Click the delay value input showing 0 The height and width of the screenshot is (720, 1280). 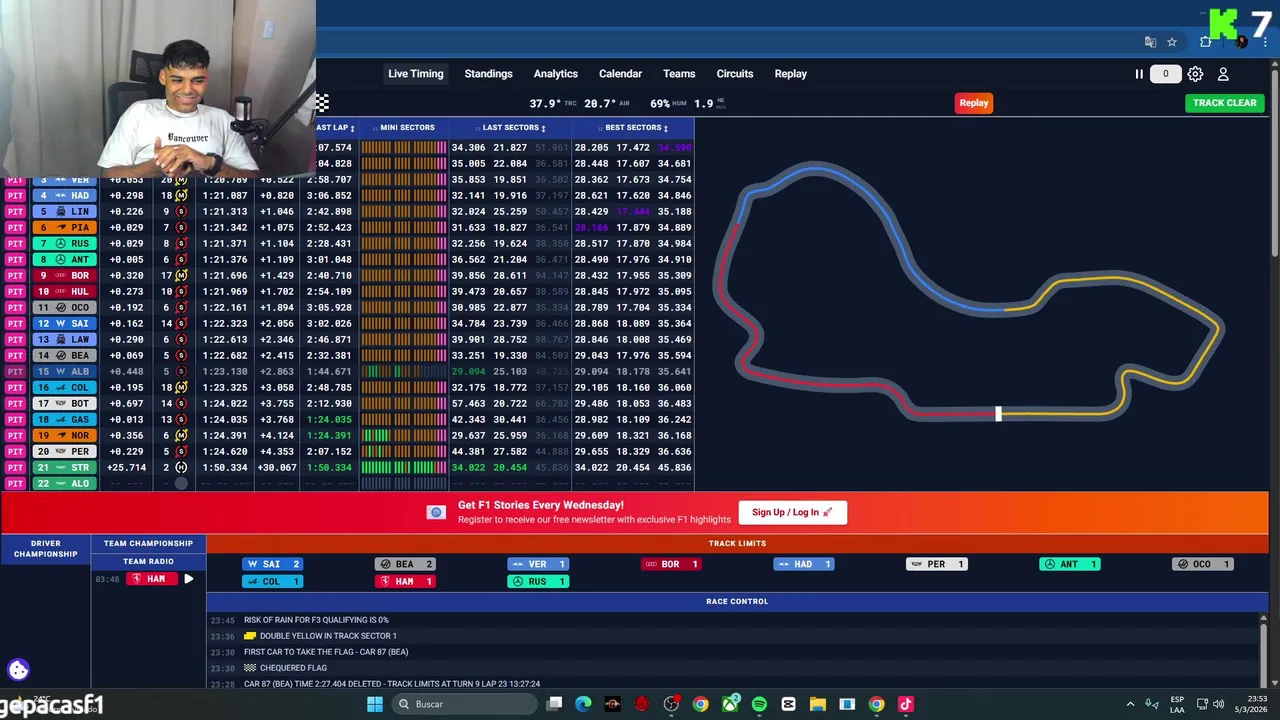click(1165, 74)
